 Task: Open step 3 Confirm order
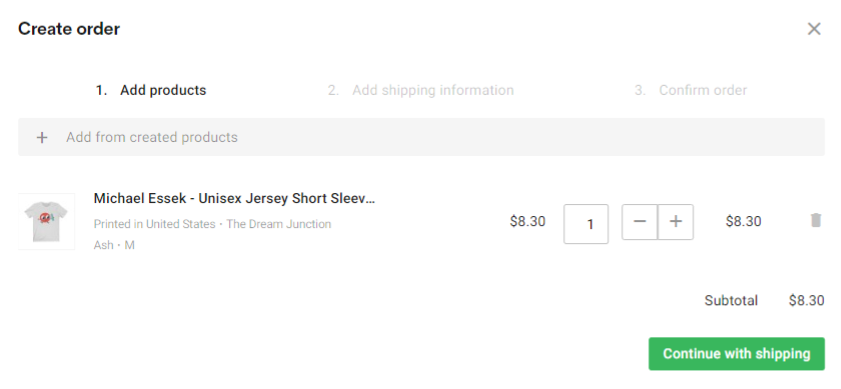690,90
